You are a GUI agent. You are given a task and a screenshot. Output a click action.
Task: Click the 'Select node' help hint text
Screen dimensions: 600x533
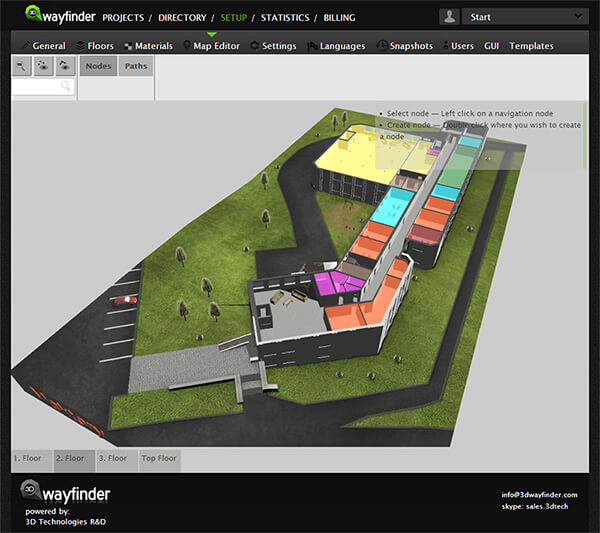point(470,114)
